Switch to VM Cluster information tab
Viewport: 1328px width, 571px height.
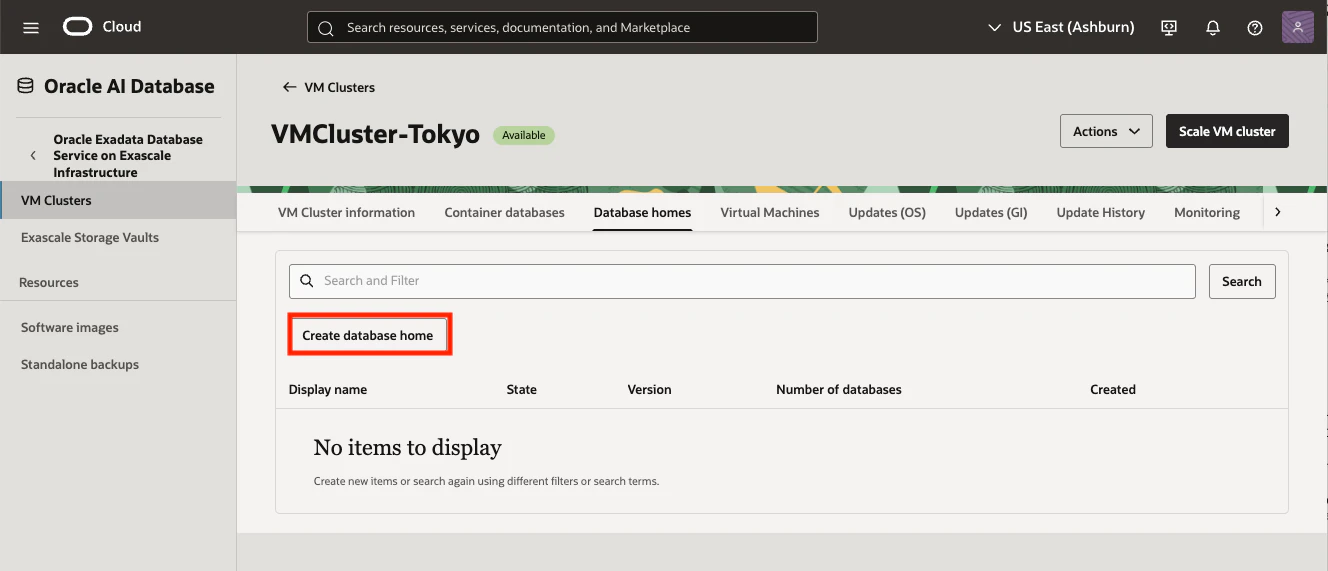pos(346,212)
